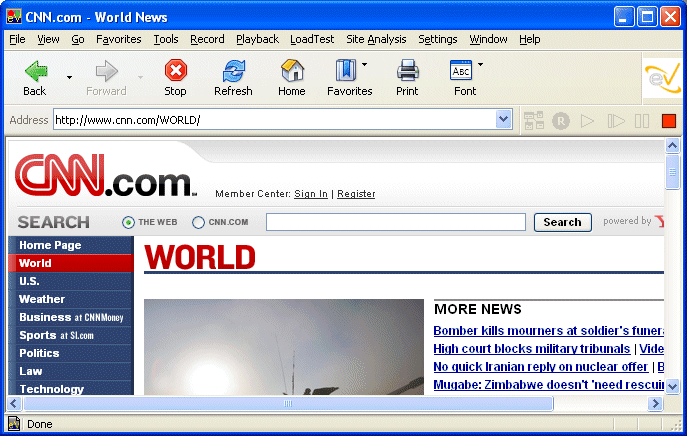Go to Home Page in CNN sidebar
The image size is (687, 436).
71,245
